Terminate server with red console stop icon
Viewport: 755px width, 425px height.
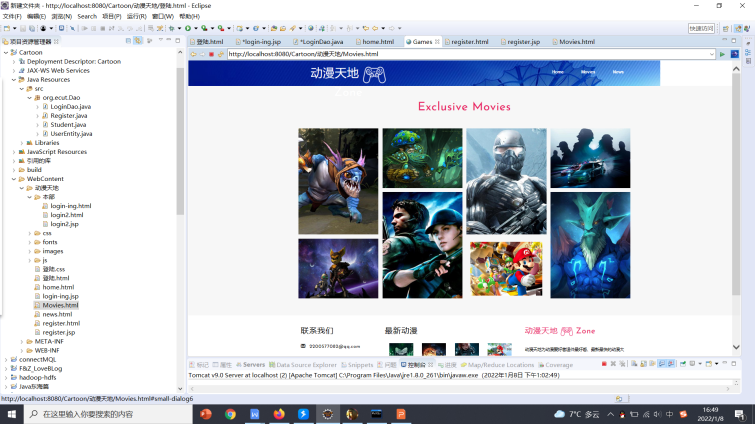604,364
